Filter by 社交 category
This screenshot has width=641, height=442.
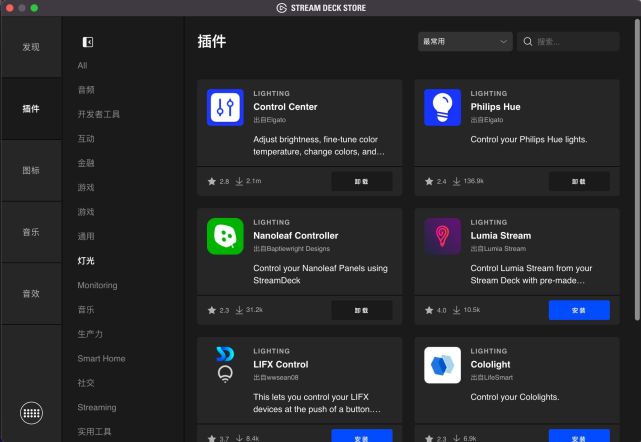86,383
